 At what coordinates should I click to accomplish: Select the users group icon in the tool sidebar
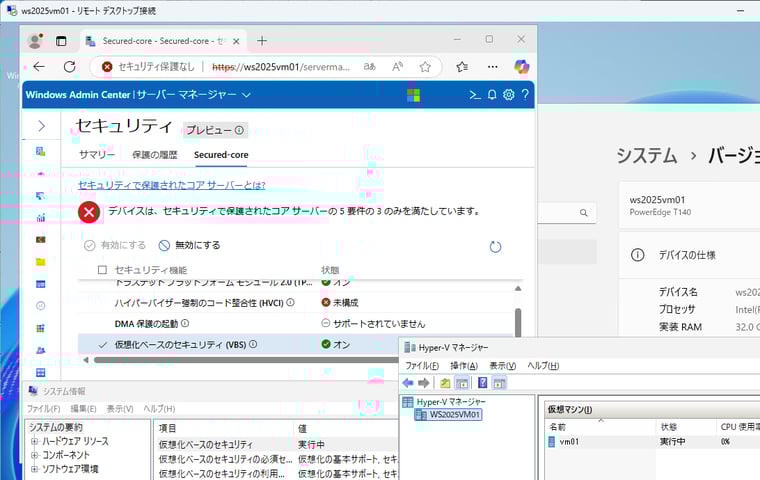41,350
